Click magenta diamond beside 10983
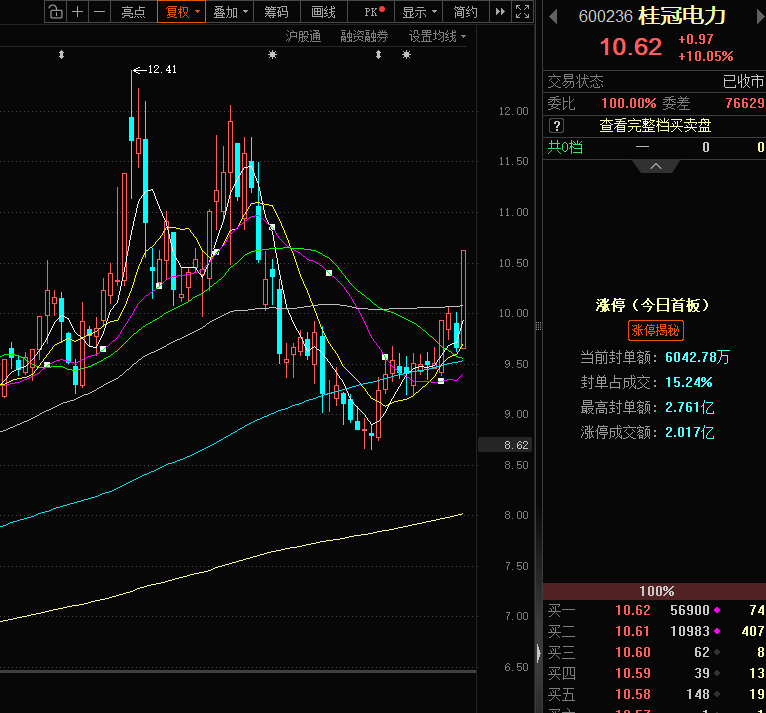766x713 pixels. click(717, 631)
